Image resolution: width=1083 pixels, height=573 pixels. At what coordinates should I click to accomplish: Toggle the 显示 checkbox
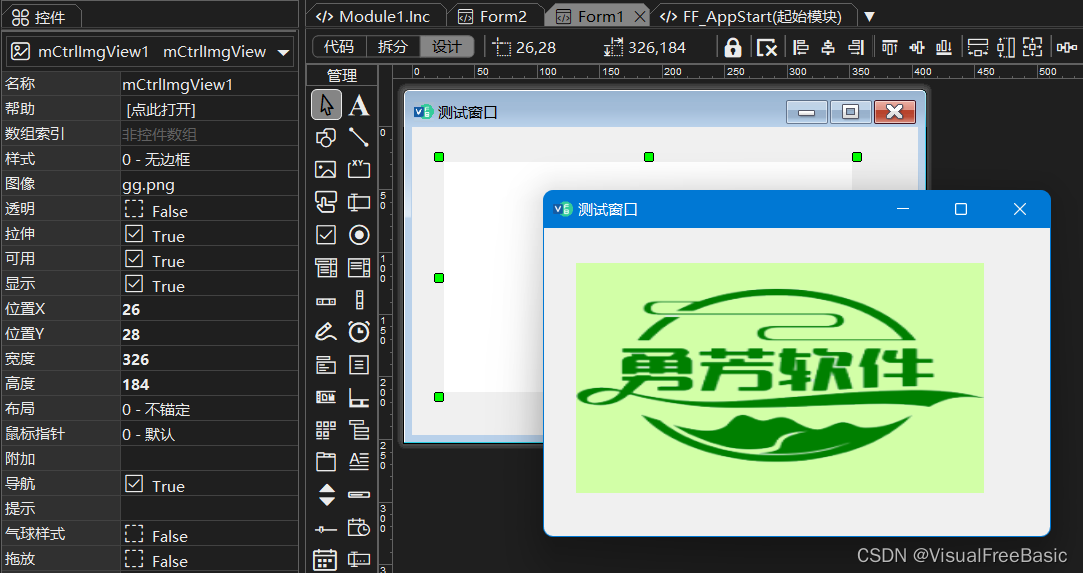click(134, 283)
